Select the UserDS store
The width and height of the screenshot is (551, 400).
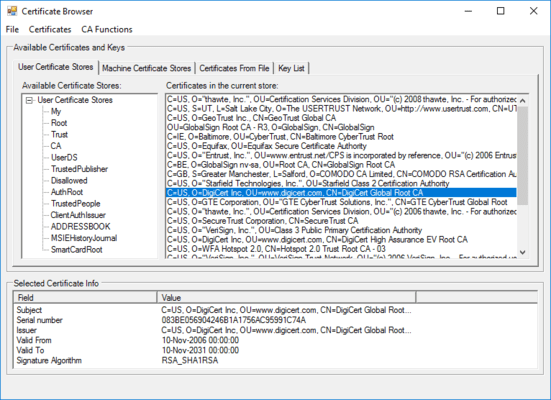[64, 157]
